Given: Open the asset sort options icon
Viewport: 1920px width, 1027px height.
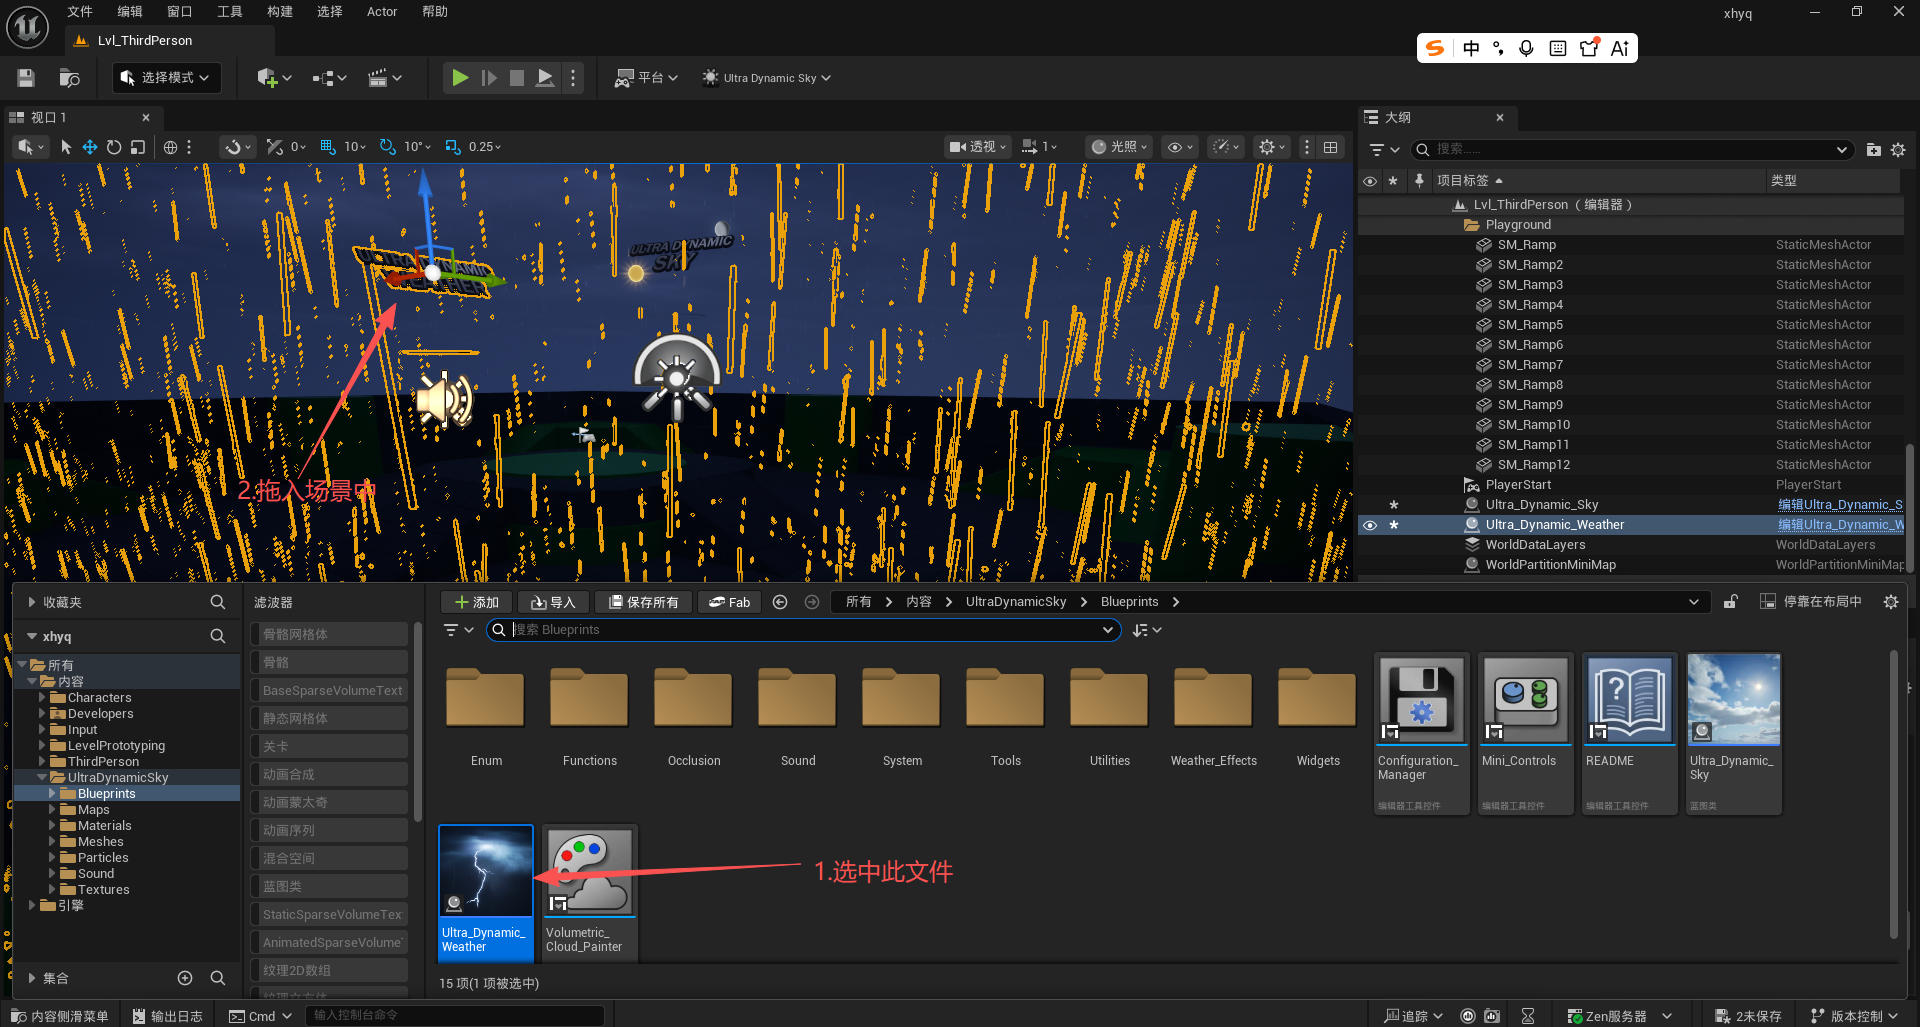Looking at the screenshot, I should coord(1146,630).
